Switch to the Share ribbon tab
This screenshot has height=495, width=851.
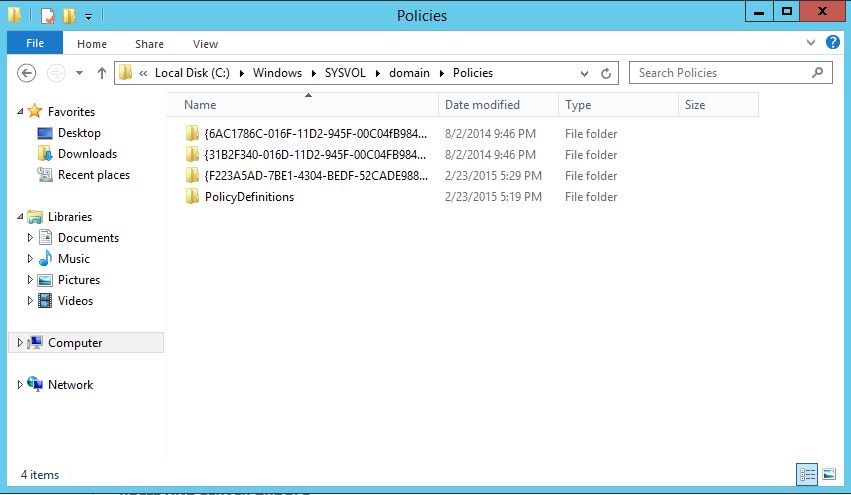[149, 44]
